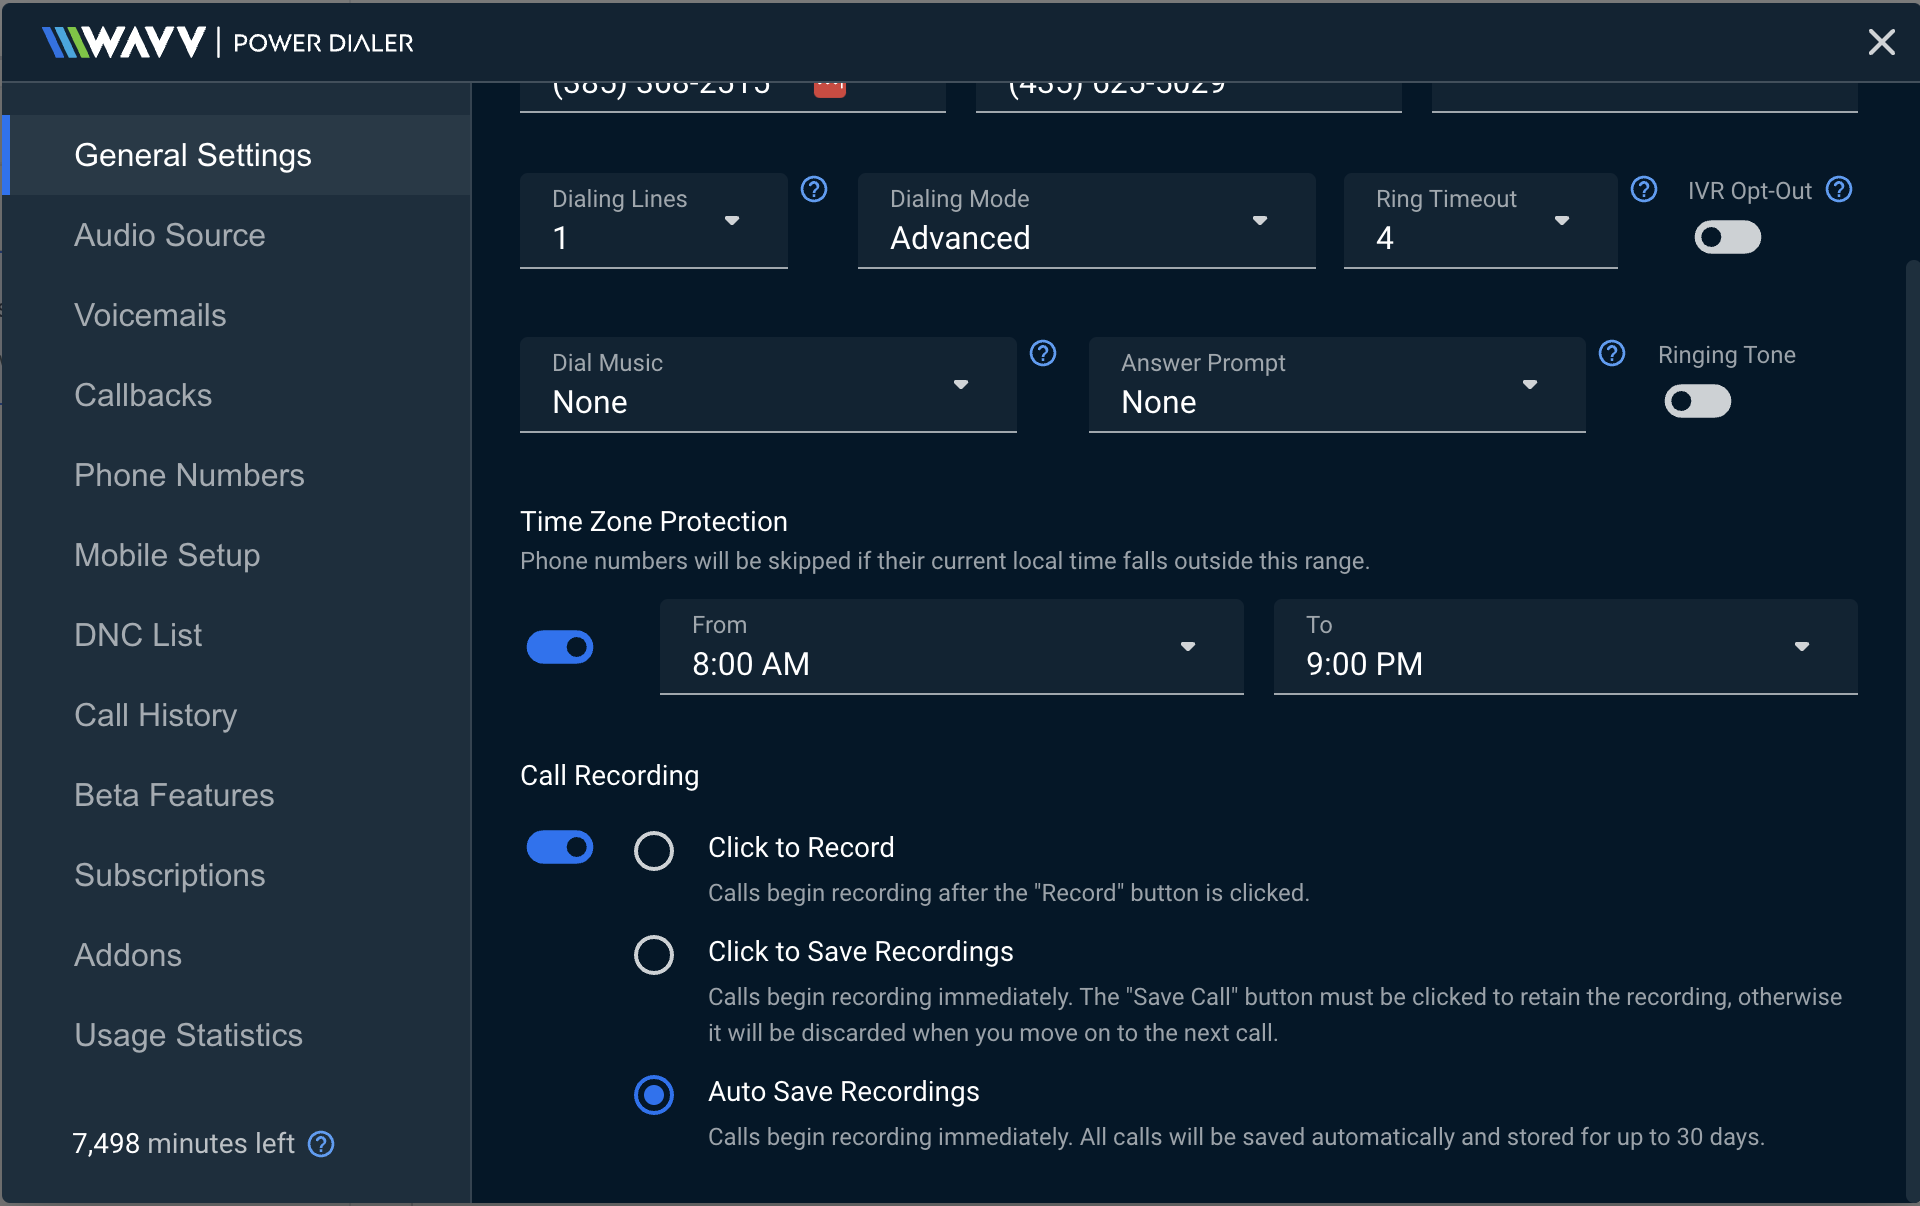The width and height of the screenshot is (1920, 1206).
Task: Go to Audio Source settings
Action: point(236,235)
